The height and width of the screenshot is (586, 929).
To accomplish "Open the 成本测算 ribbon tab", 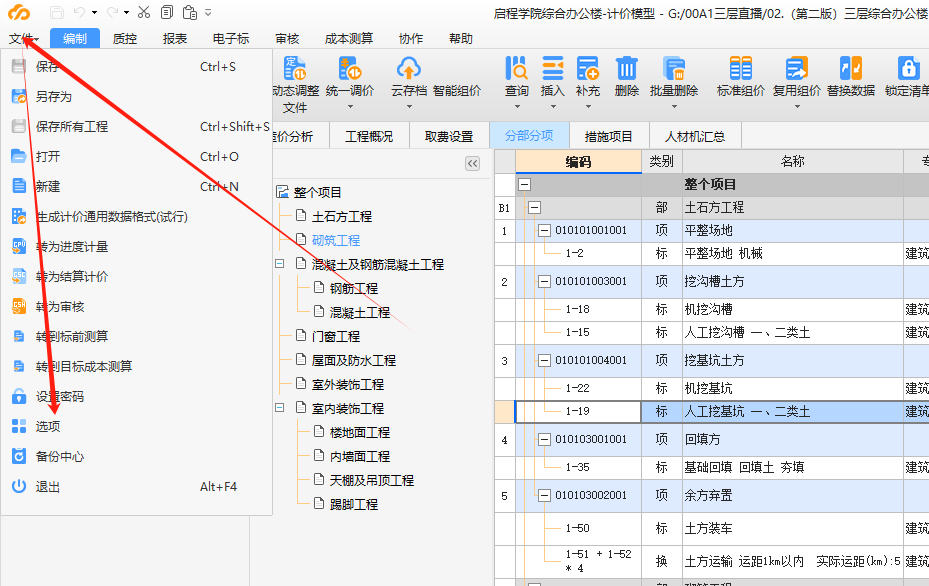I will [x=349, y=39].
